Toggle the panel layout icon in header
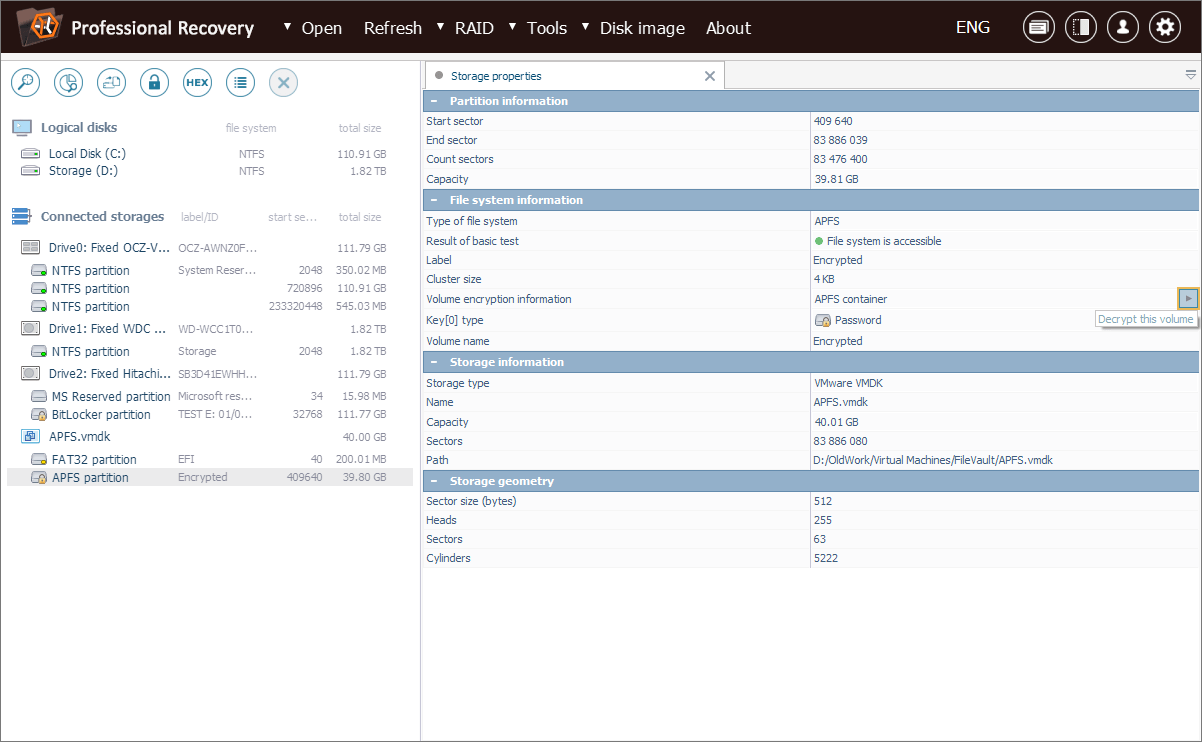The height and width of the screenshot is (742, 1202). pyautogui.click(x=1080, y=28)
